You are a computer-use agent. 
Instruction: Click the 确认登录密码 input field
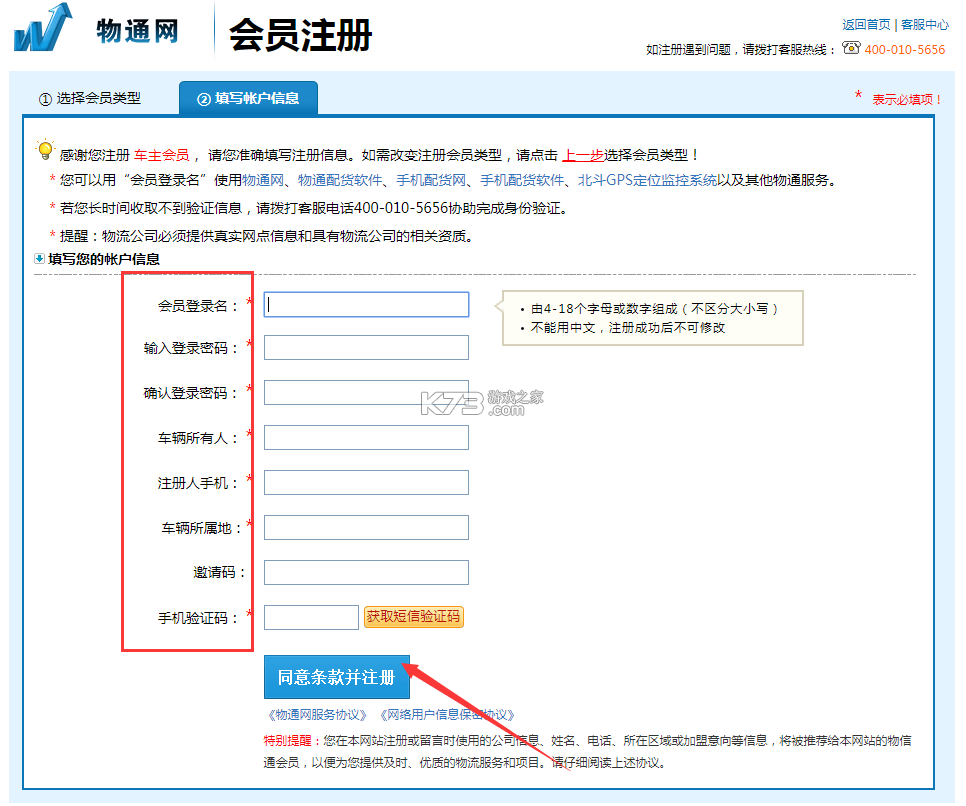[x=367, y=393]
